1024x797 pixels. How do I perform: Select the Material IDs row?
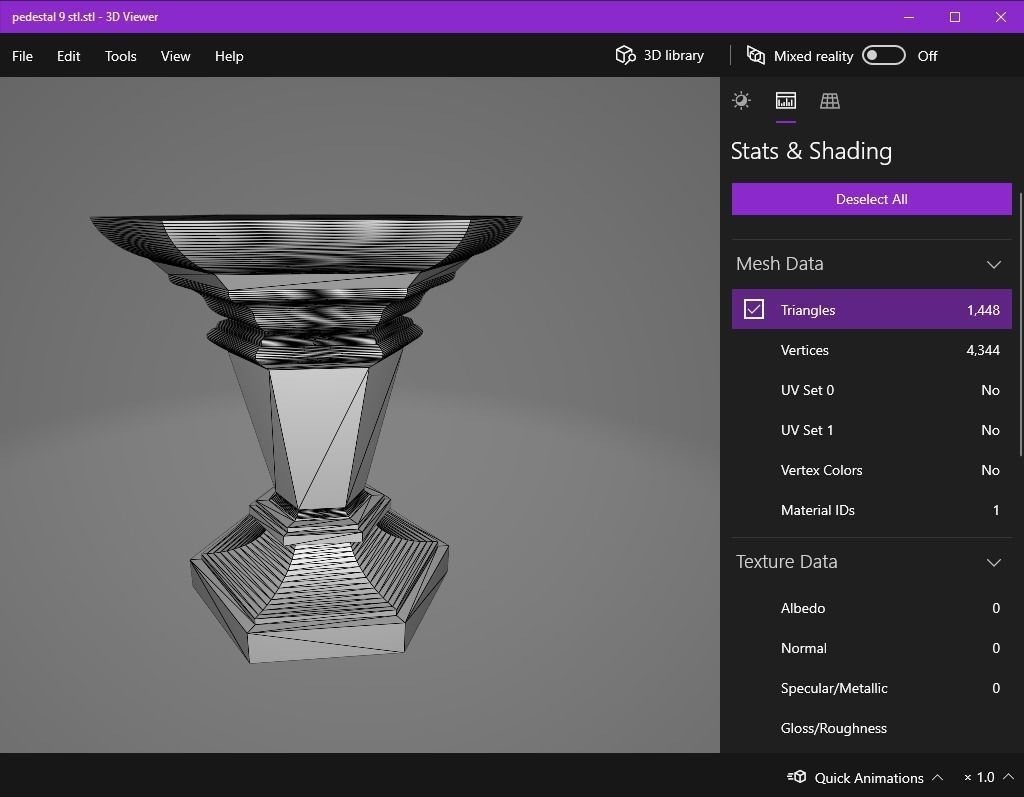[x=871, y=510]
